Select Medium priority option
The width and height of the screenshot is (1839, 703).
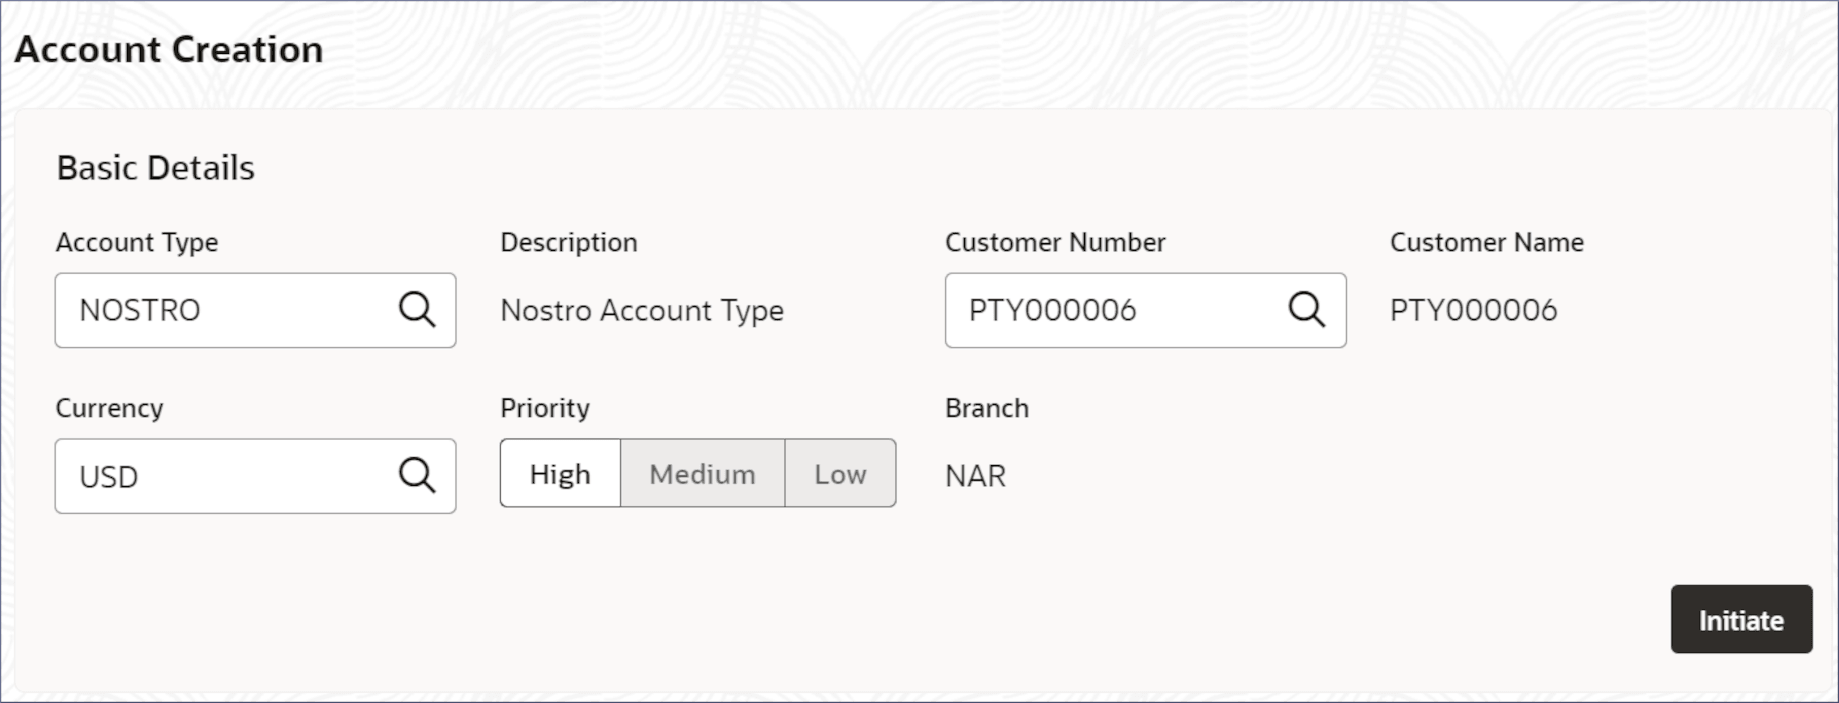tap(702, 474)
